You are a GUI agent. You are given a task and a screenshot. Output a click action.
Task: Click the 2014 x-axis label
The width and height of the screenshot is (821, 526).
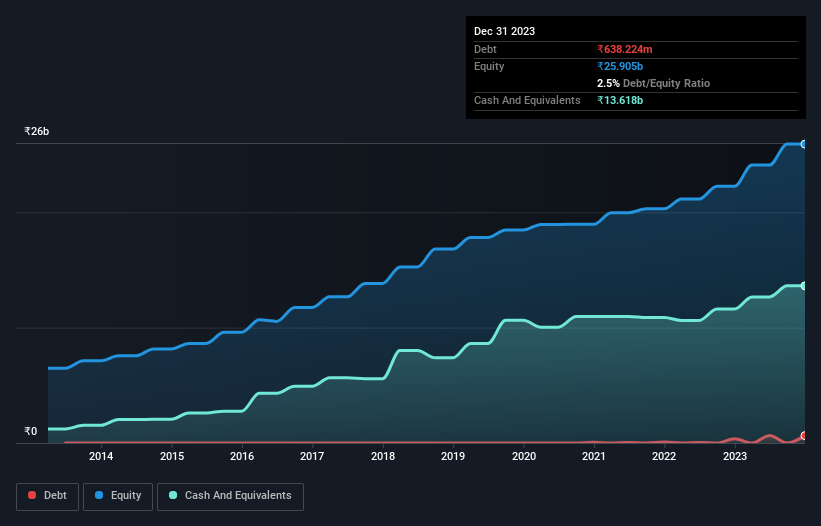[x=101, y=456]
